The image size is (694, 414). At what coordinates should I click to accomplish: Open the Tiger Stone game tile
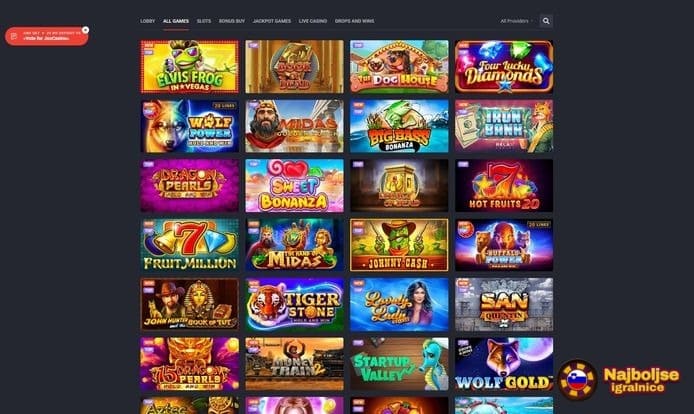(x=294, y=305)
